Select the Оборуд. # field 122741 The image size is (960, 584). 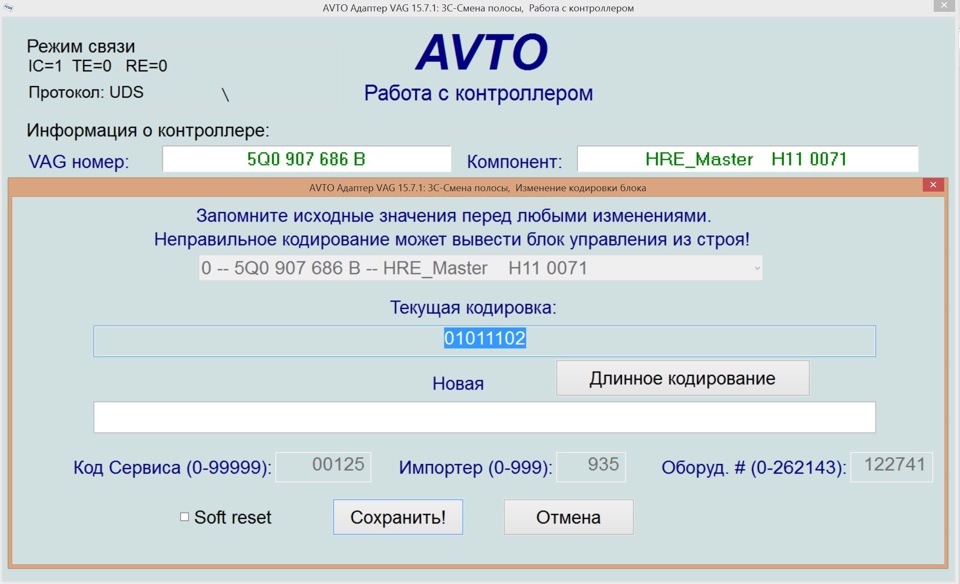891,467
